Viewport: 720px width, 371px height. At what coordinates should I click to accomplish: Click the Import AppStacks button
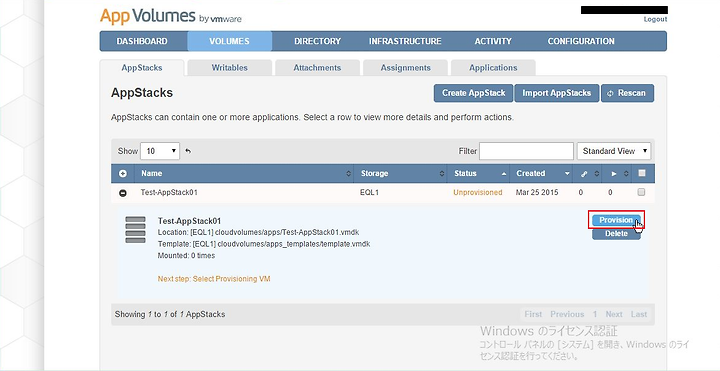tap(557, 93)
